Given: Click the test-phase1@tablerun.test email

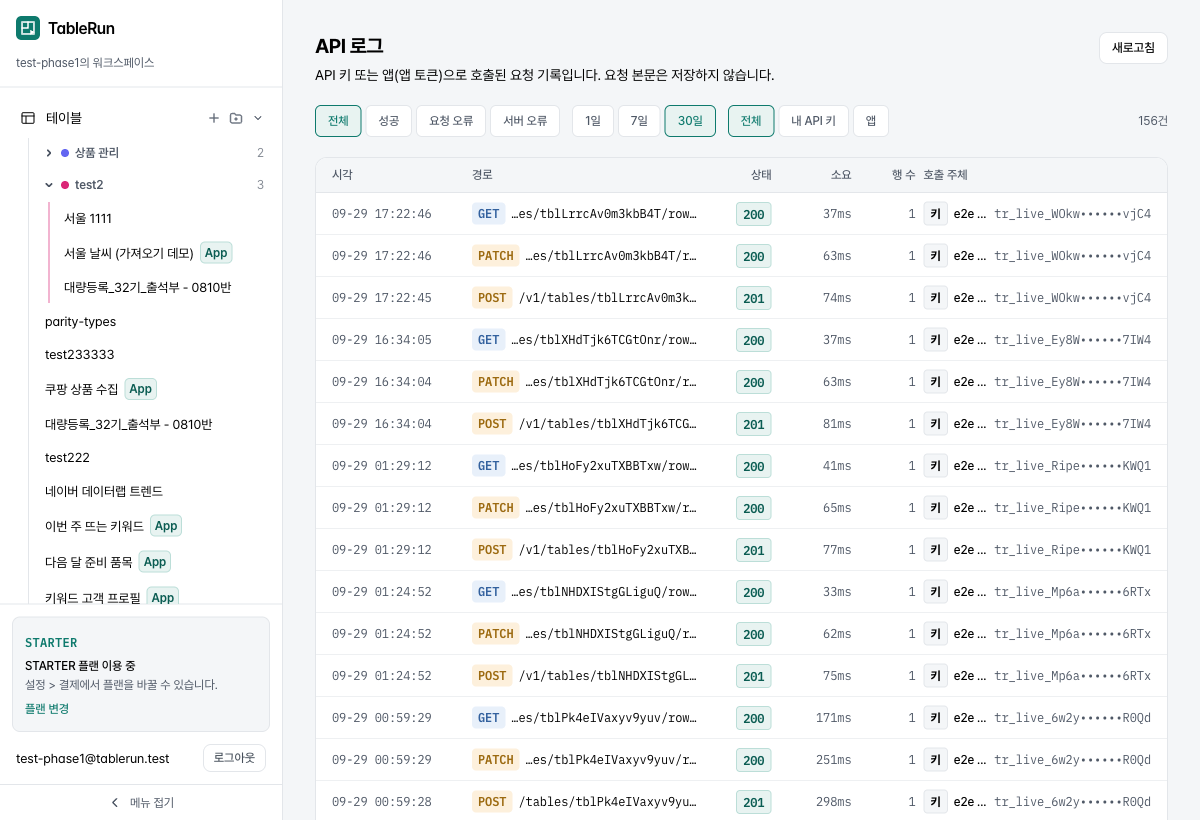Looking at the screenshot, I should [93, 758].
